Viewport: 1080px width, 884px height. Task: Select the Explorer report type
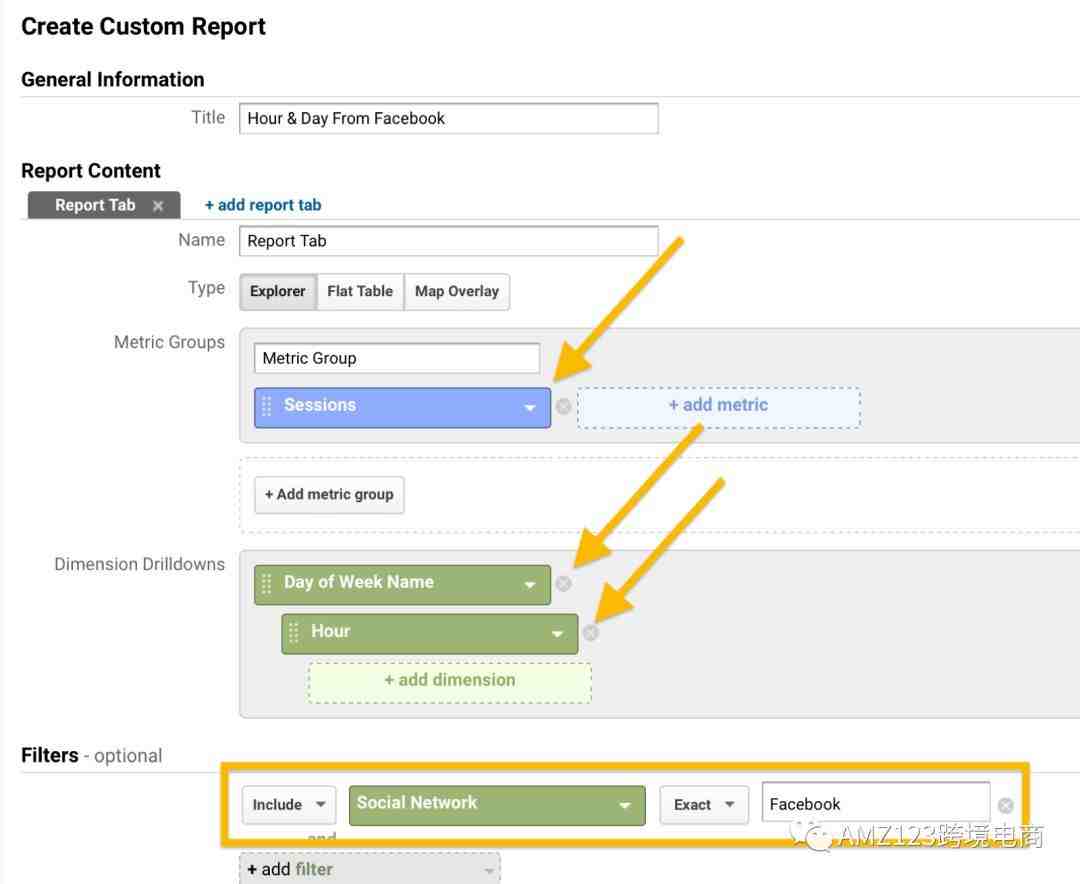coord(278,292)
